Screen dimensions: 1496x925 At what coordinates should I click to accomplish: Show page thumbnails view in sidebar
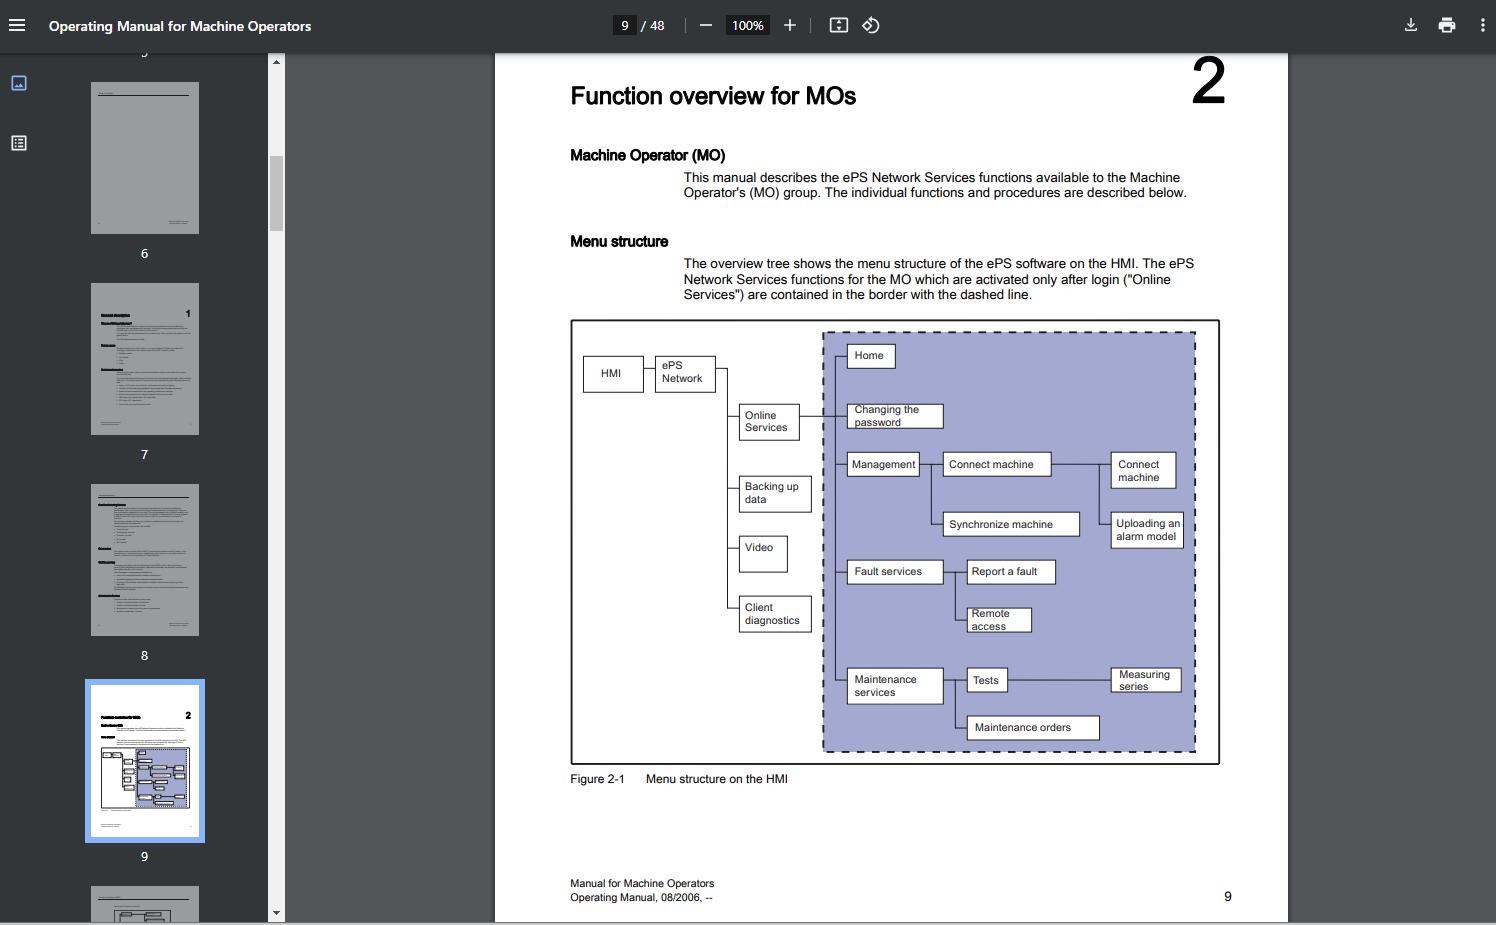click(19, 83)
